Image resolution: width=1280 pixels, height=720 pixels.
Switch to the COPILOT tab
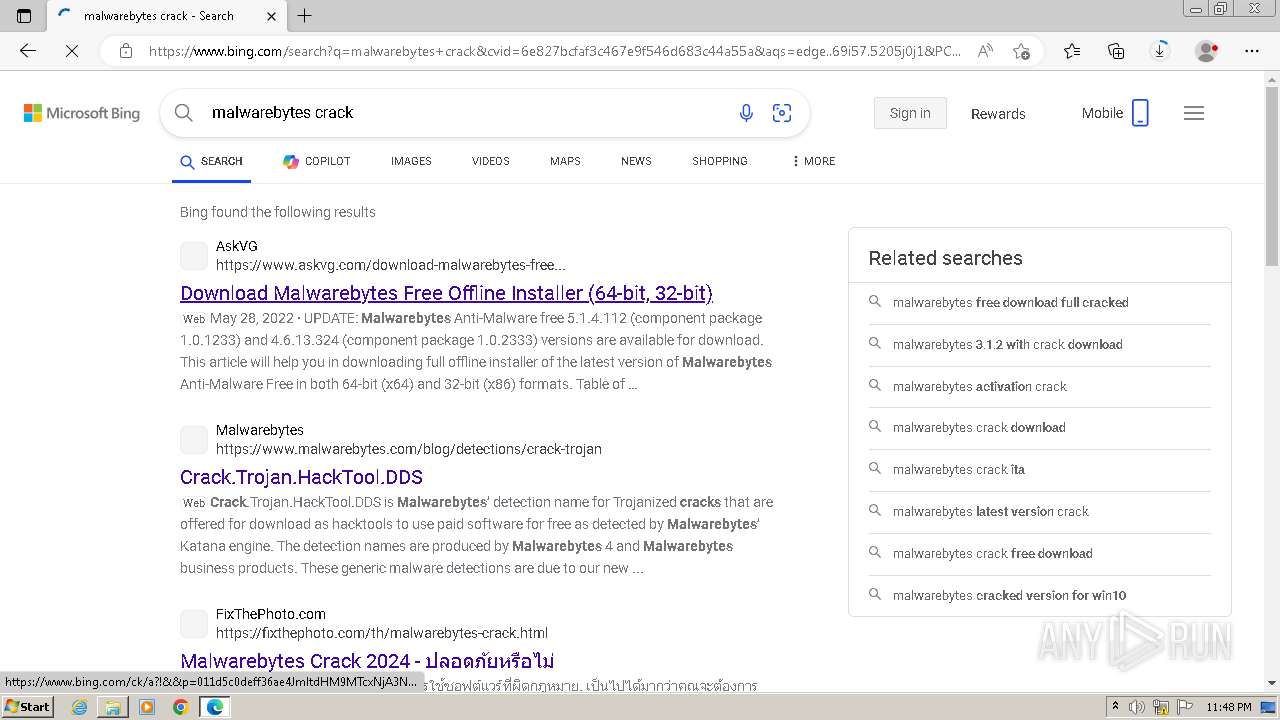pos(317,161)
